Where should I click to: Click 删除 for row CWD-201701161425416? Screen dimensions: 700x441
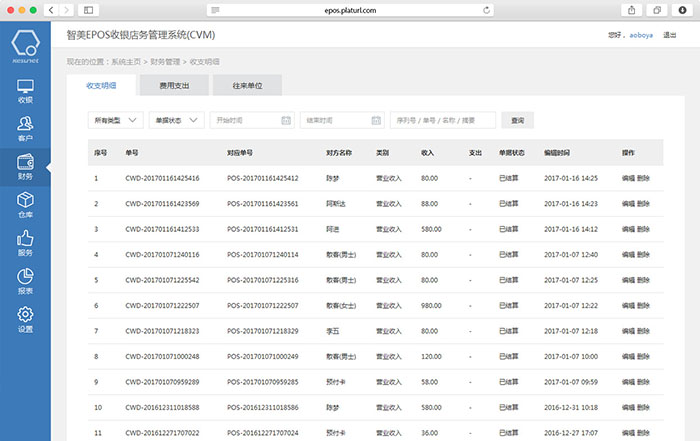(643, 178)
